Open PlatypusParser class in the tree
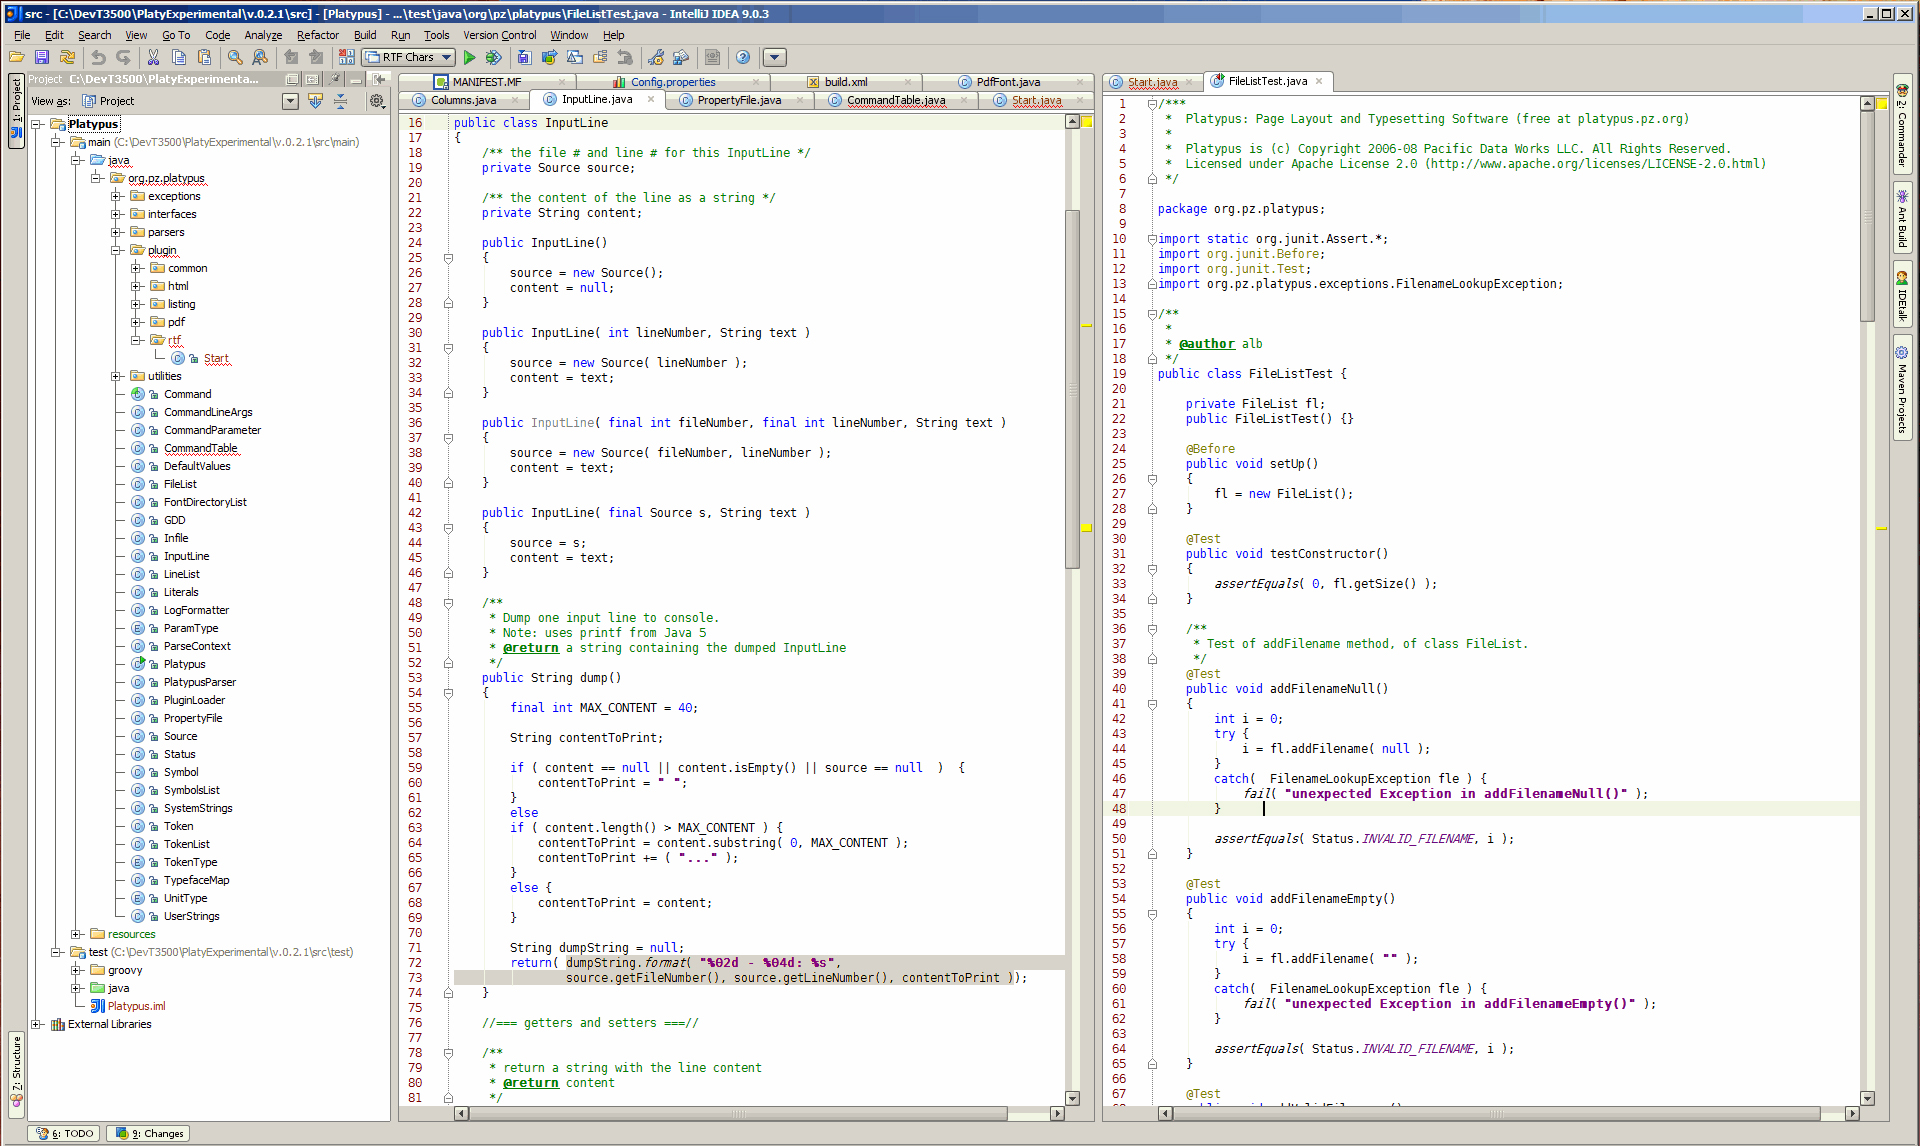 point(200,682)
